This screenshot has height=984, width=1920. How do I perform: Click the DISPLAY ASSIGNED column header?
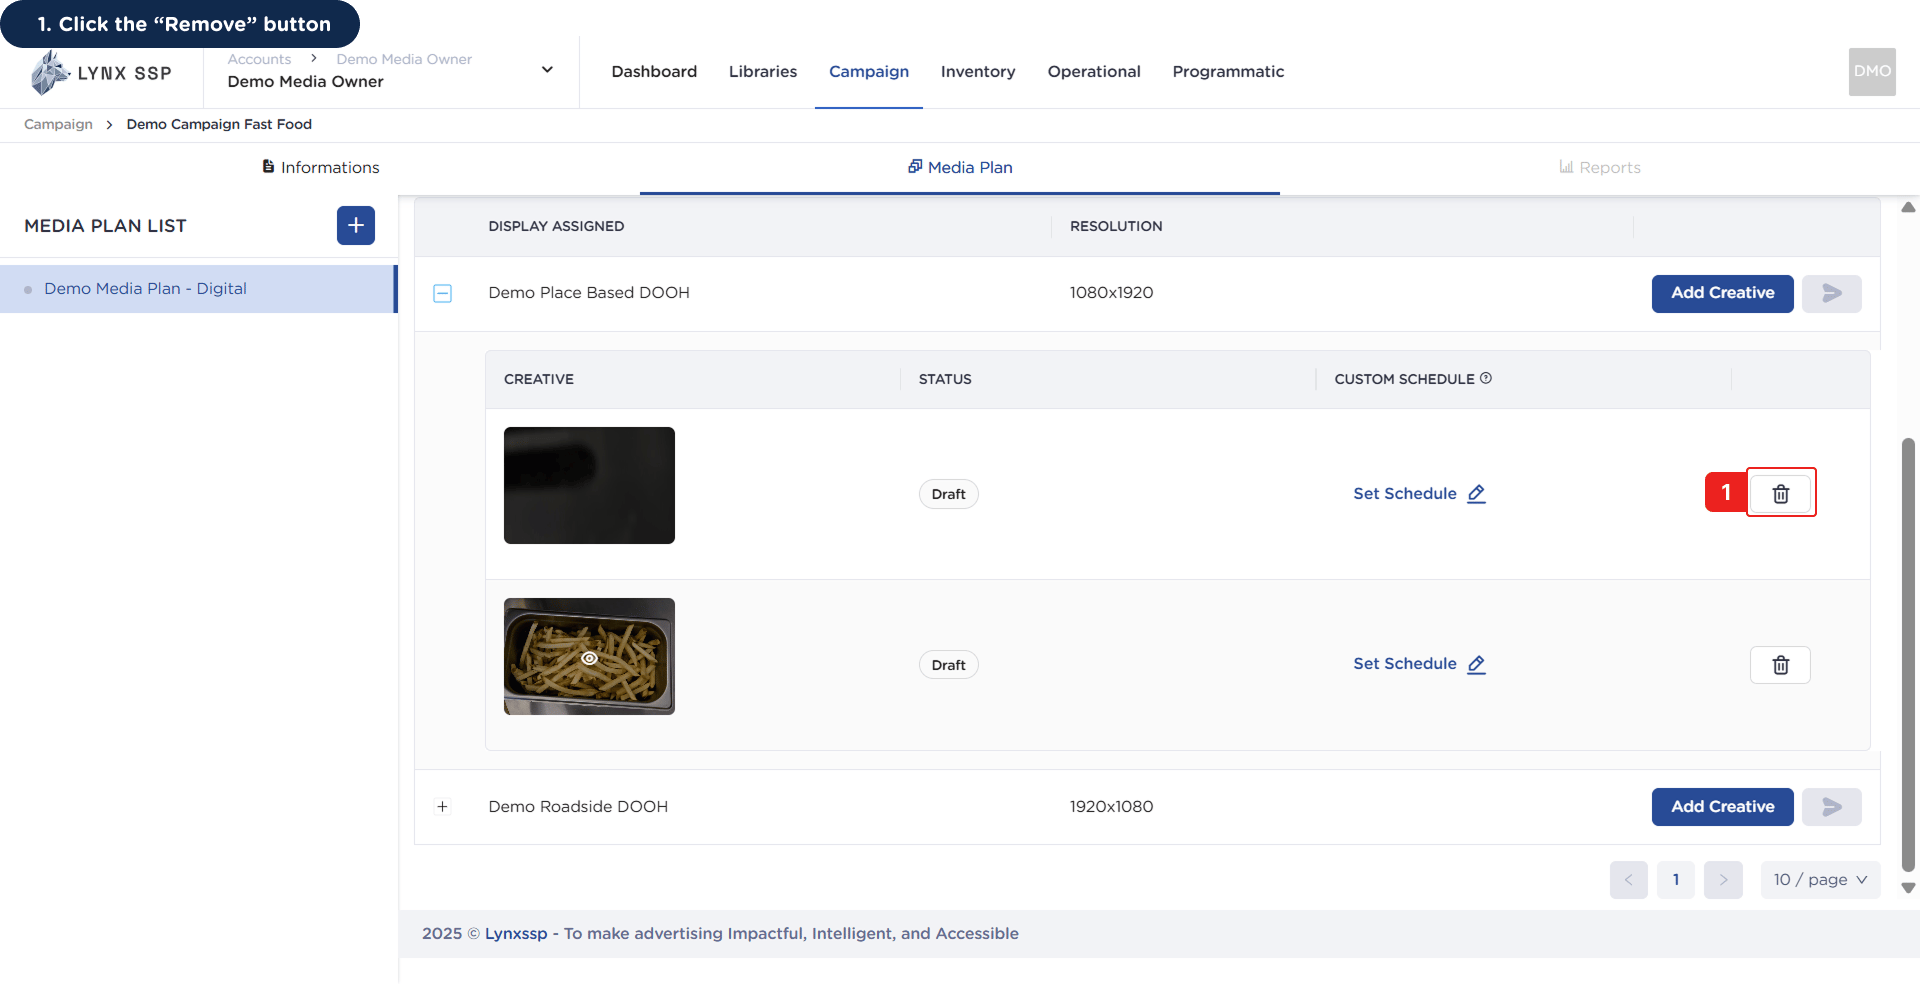(x=556, y=226)
